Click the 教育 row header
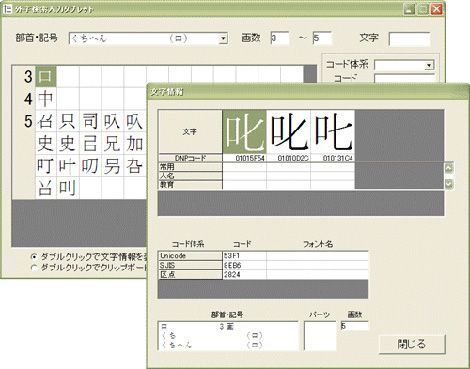 190,185
